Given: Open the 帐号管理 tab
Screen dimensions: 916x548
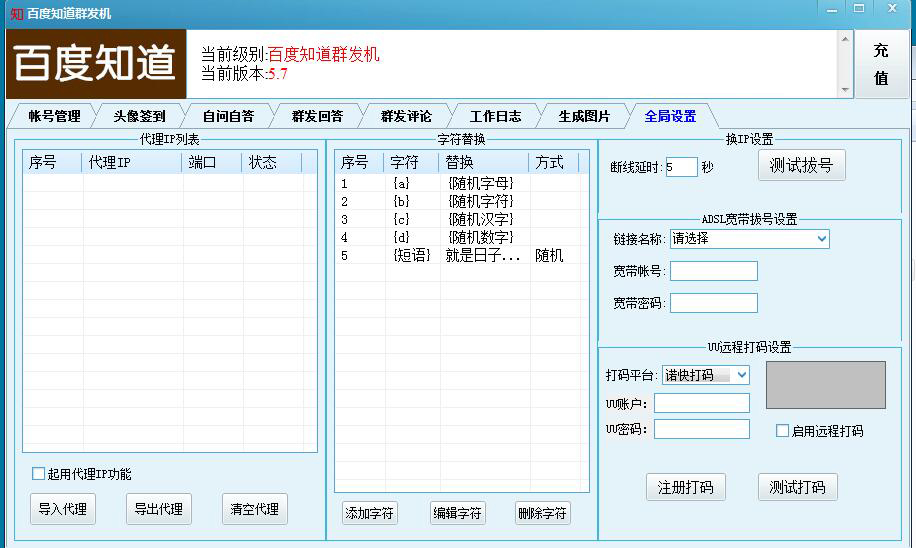Looking at the screenshot, I should click(54, 116).
